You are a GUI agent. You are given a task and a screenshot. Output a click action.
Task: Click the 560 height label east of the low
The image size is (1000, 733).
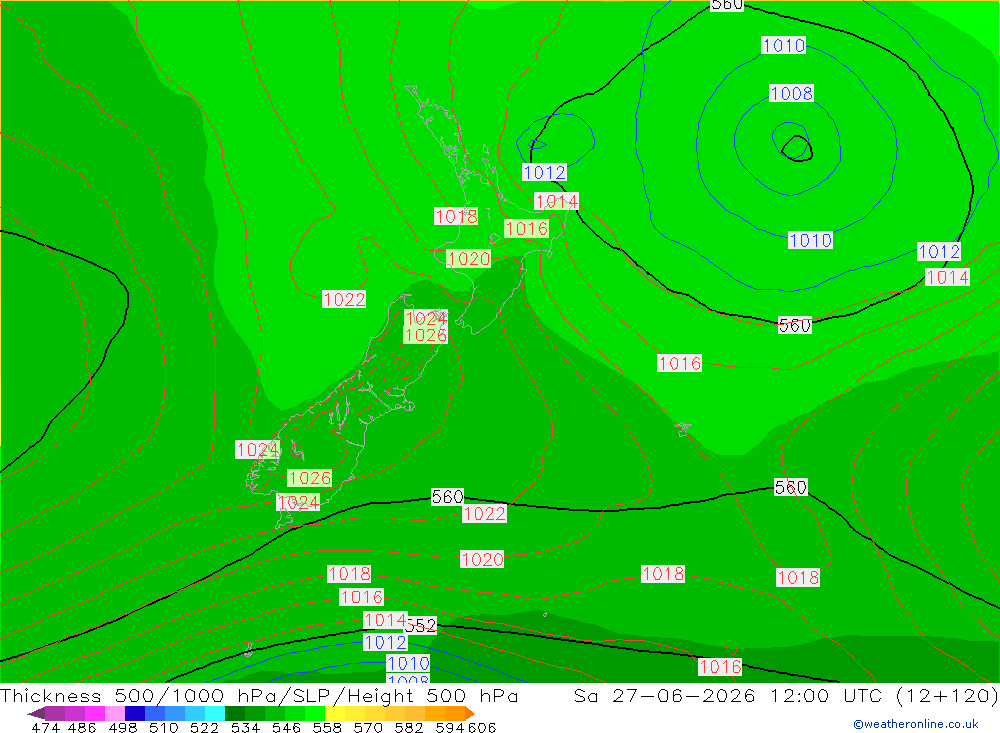point(795,325)
